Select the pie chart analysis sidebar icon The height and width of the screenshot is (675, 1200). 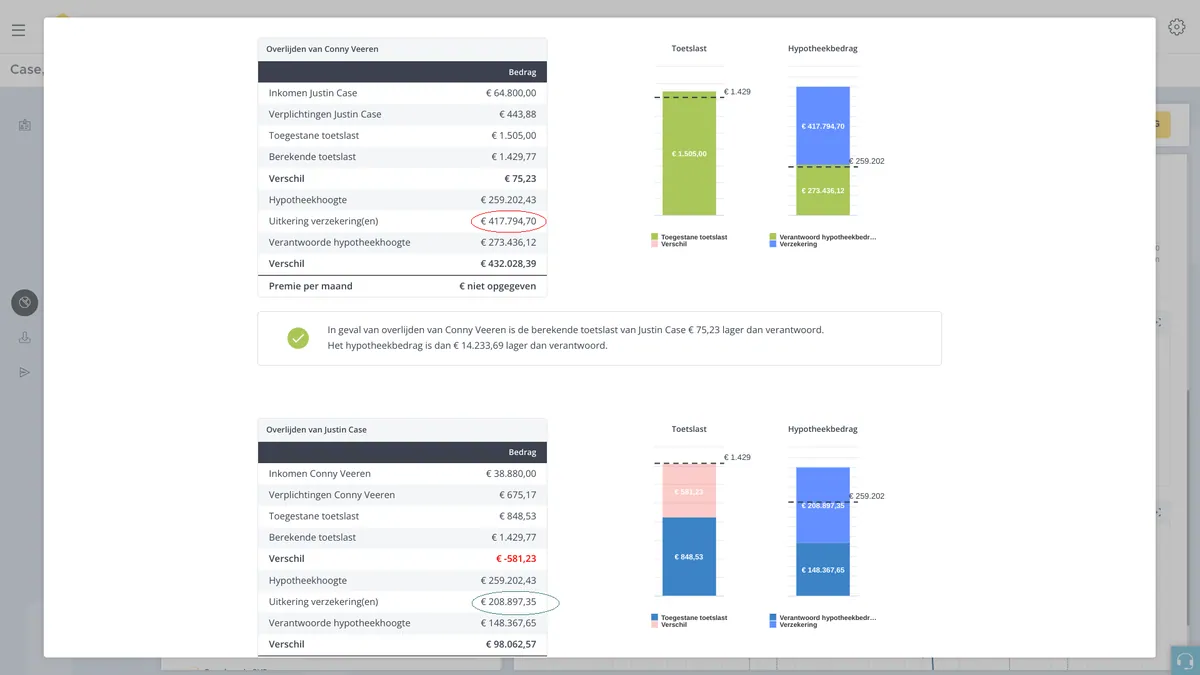(x=25, y=302)
